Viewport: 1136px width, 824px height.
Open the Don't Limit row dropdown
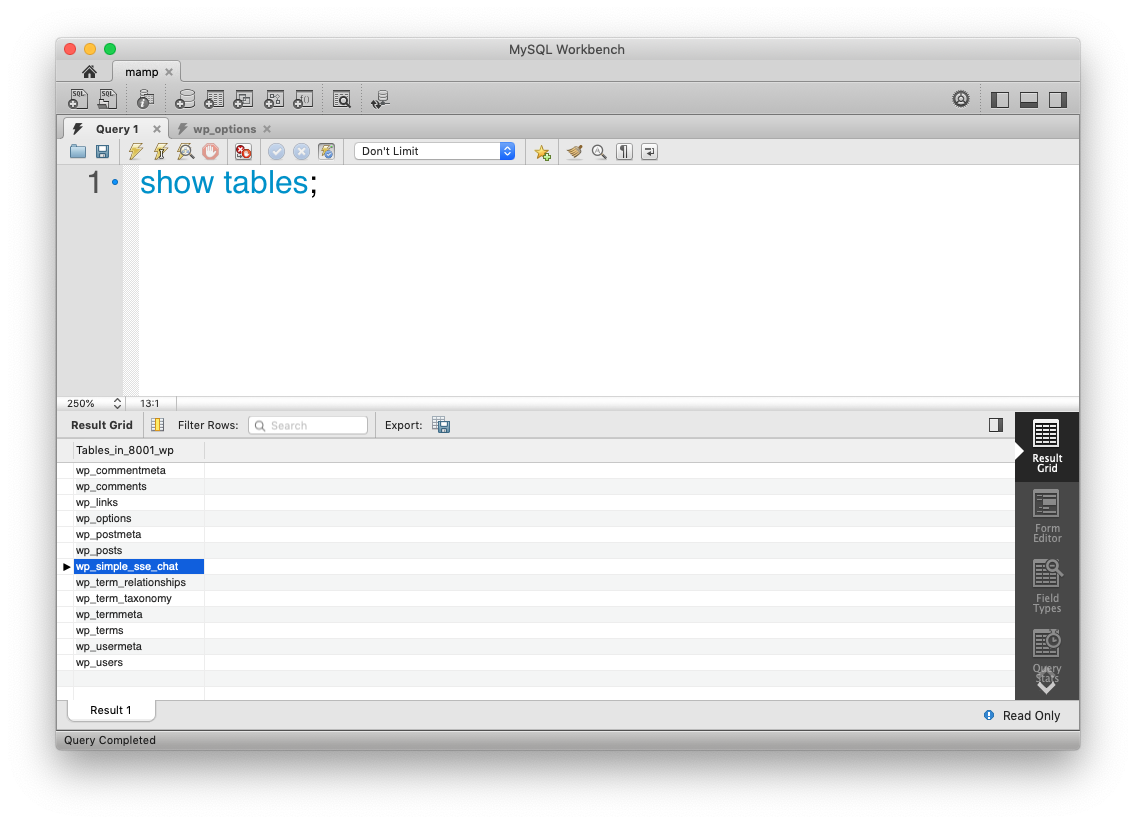pos(435,150)
